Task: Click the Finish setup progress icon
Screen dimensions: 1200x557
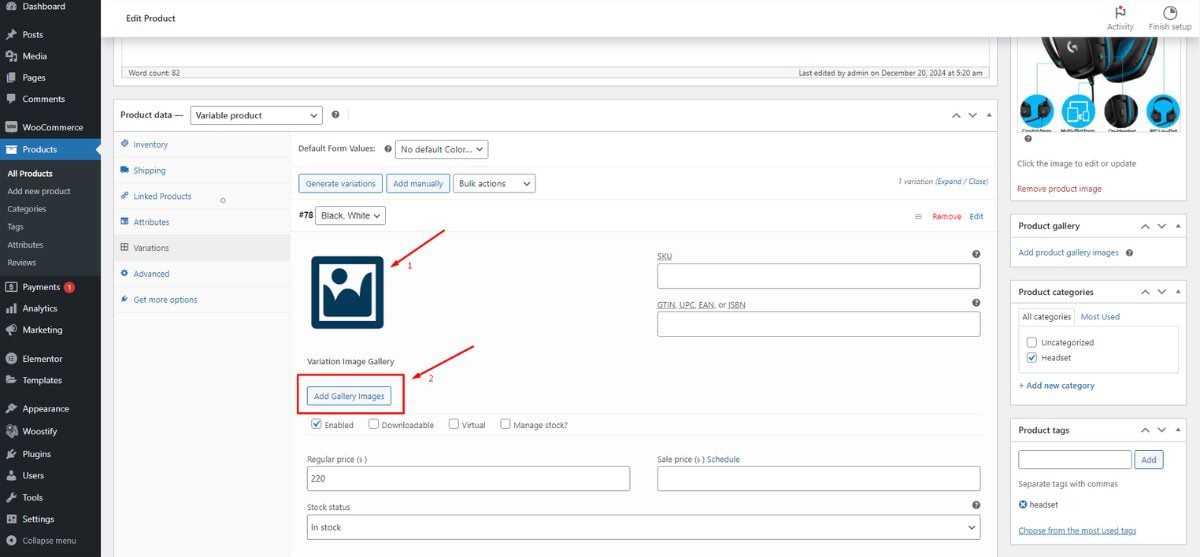Action: tap(1169, 13)
